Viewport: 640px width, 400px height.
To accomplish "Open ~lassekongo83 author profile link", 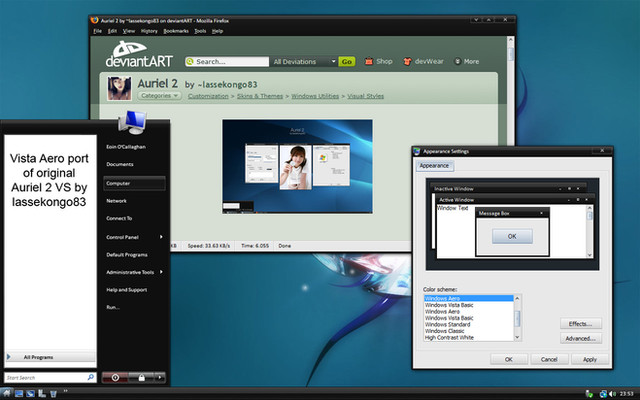I will pyautogui.click(x=227, y=84).
